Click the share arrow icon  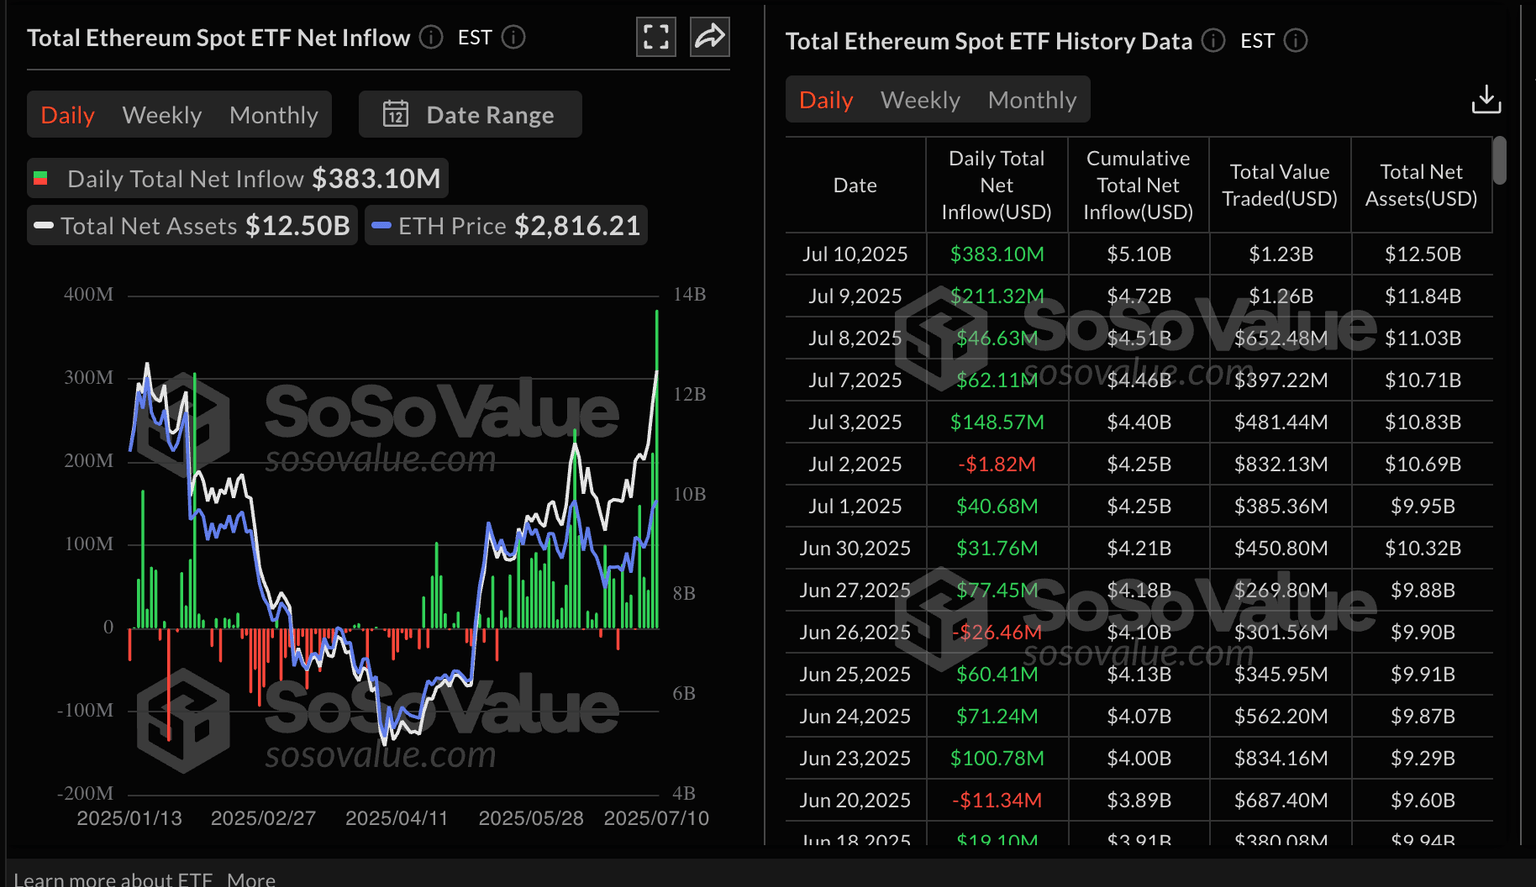[x=709, y=38]
